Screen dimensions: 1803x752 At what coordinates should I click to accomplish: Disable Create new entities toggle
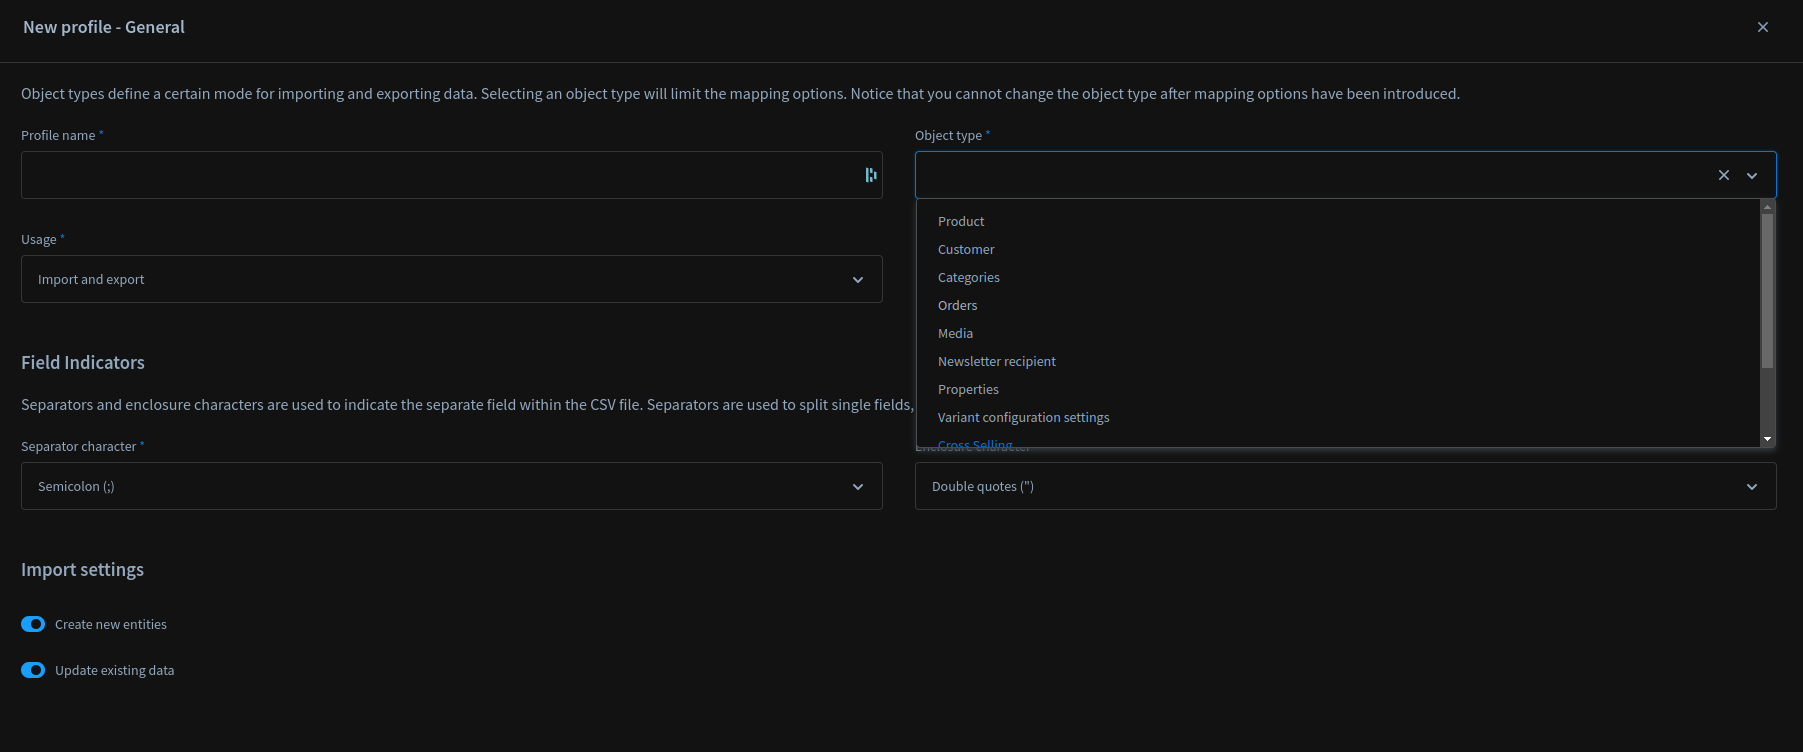click(x=33, y=624)
